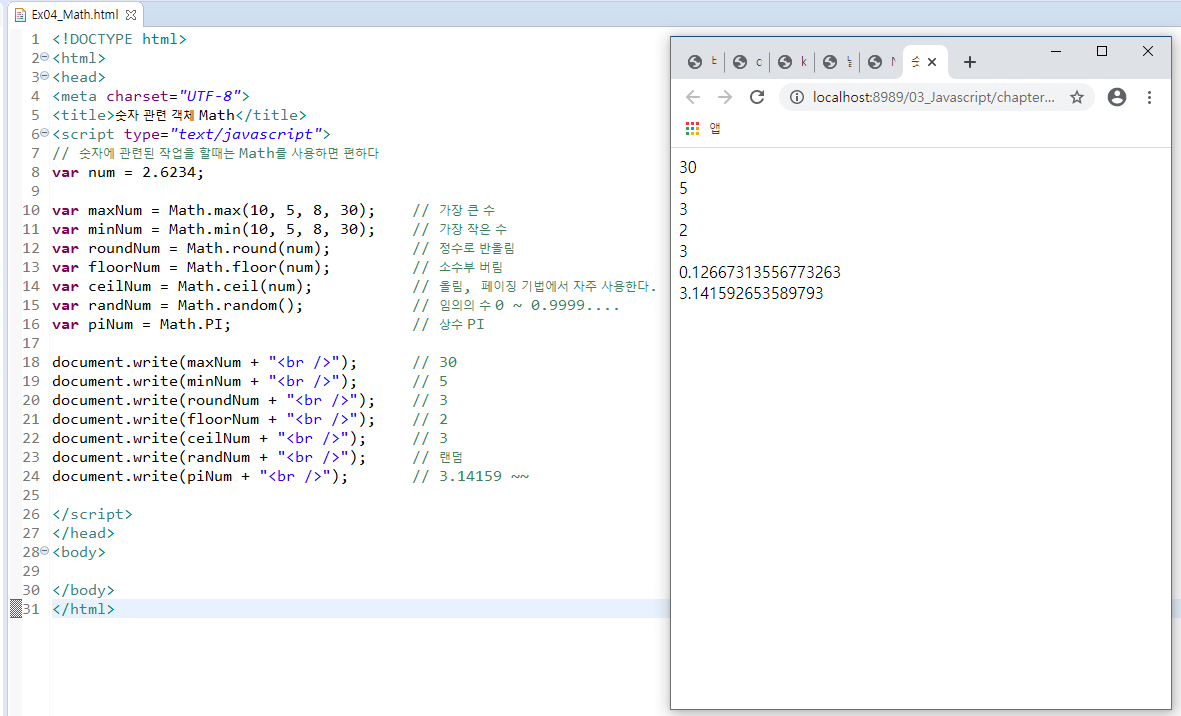Go back in the Chrome browser

693,97
